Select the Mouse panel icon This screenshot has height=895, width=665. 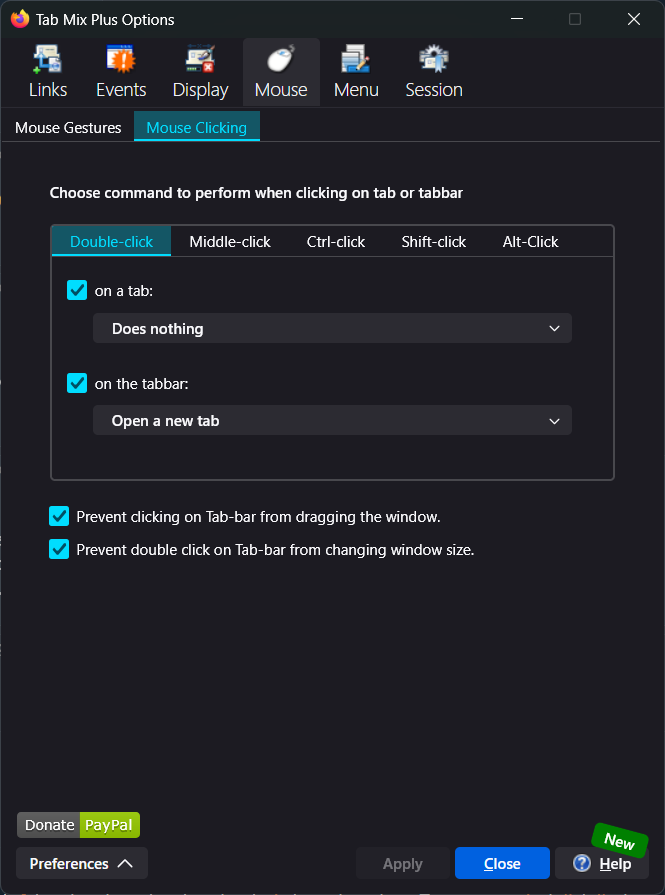281,61
